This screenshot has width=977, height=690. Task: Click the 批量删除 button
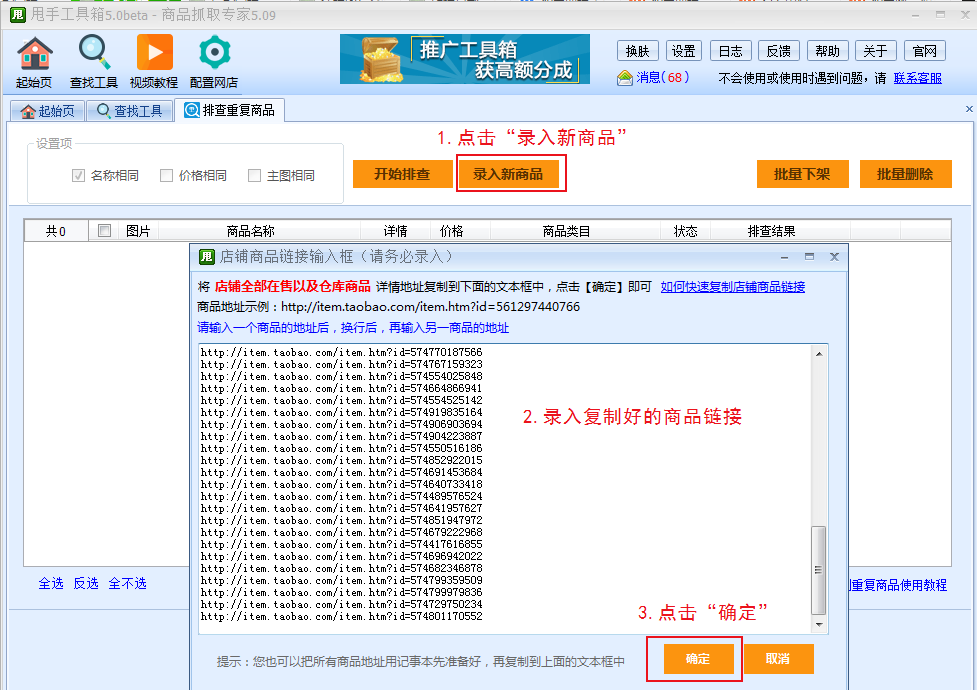[x=905, y=174]
